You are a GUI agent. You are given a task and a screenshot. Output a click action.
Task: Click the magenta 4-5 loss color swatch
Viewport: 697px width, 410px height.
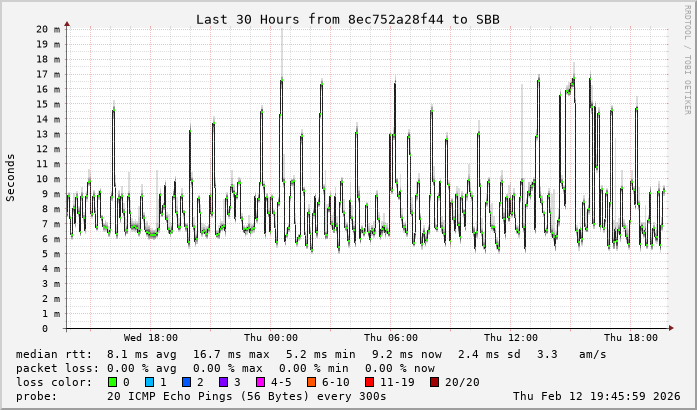(x=261, y=382)
